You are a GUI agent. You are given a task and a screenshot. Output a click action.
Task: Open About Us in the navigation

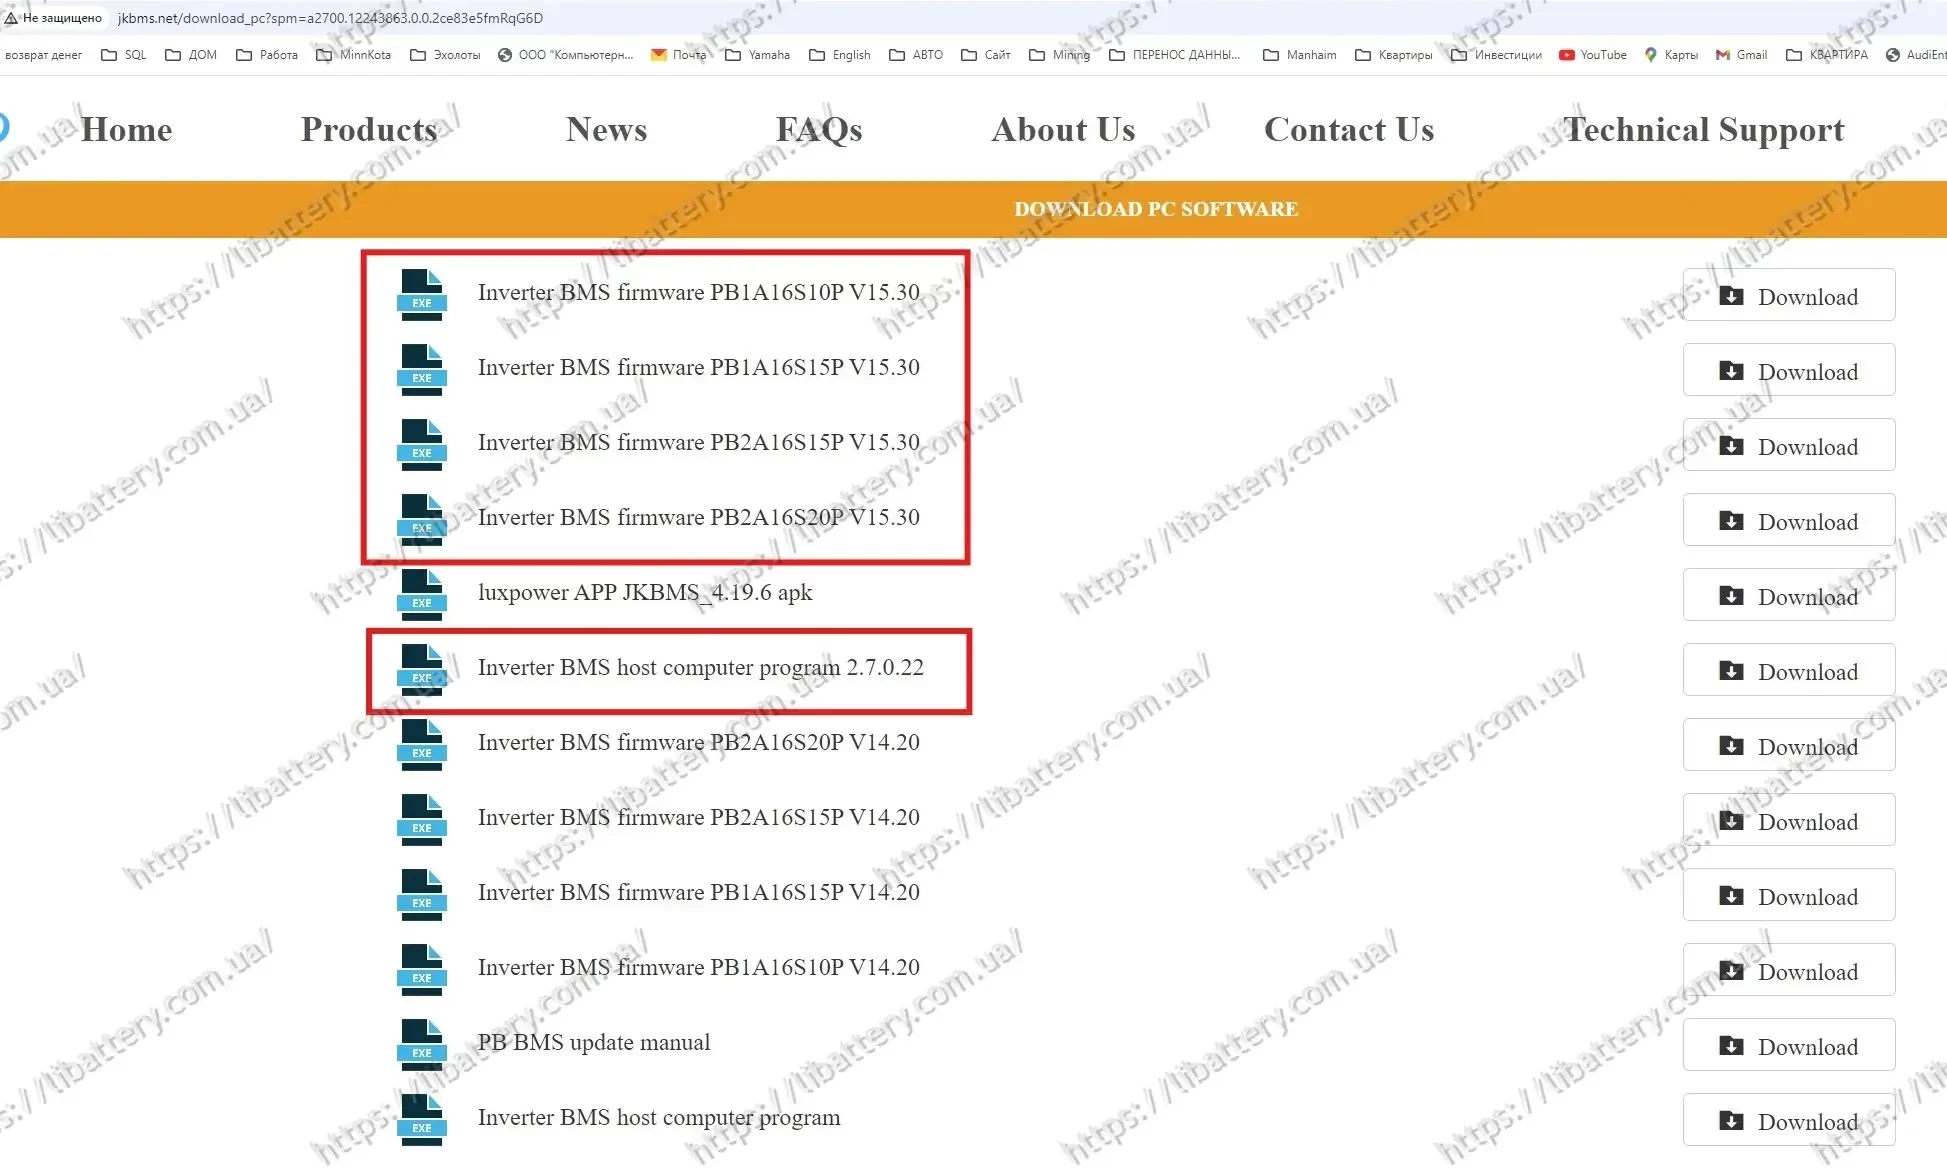tap(1063, 130)
